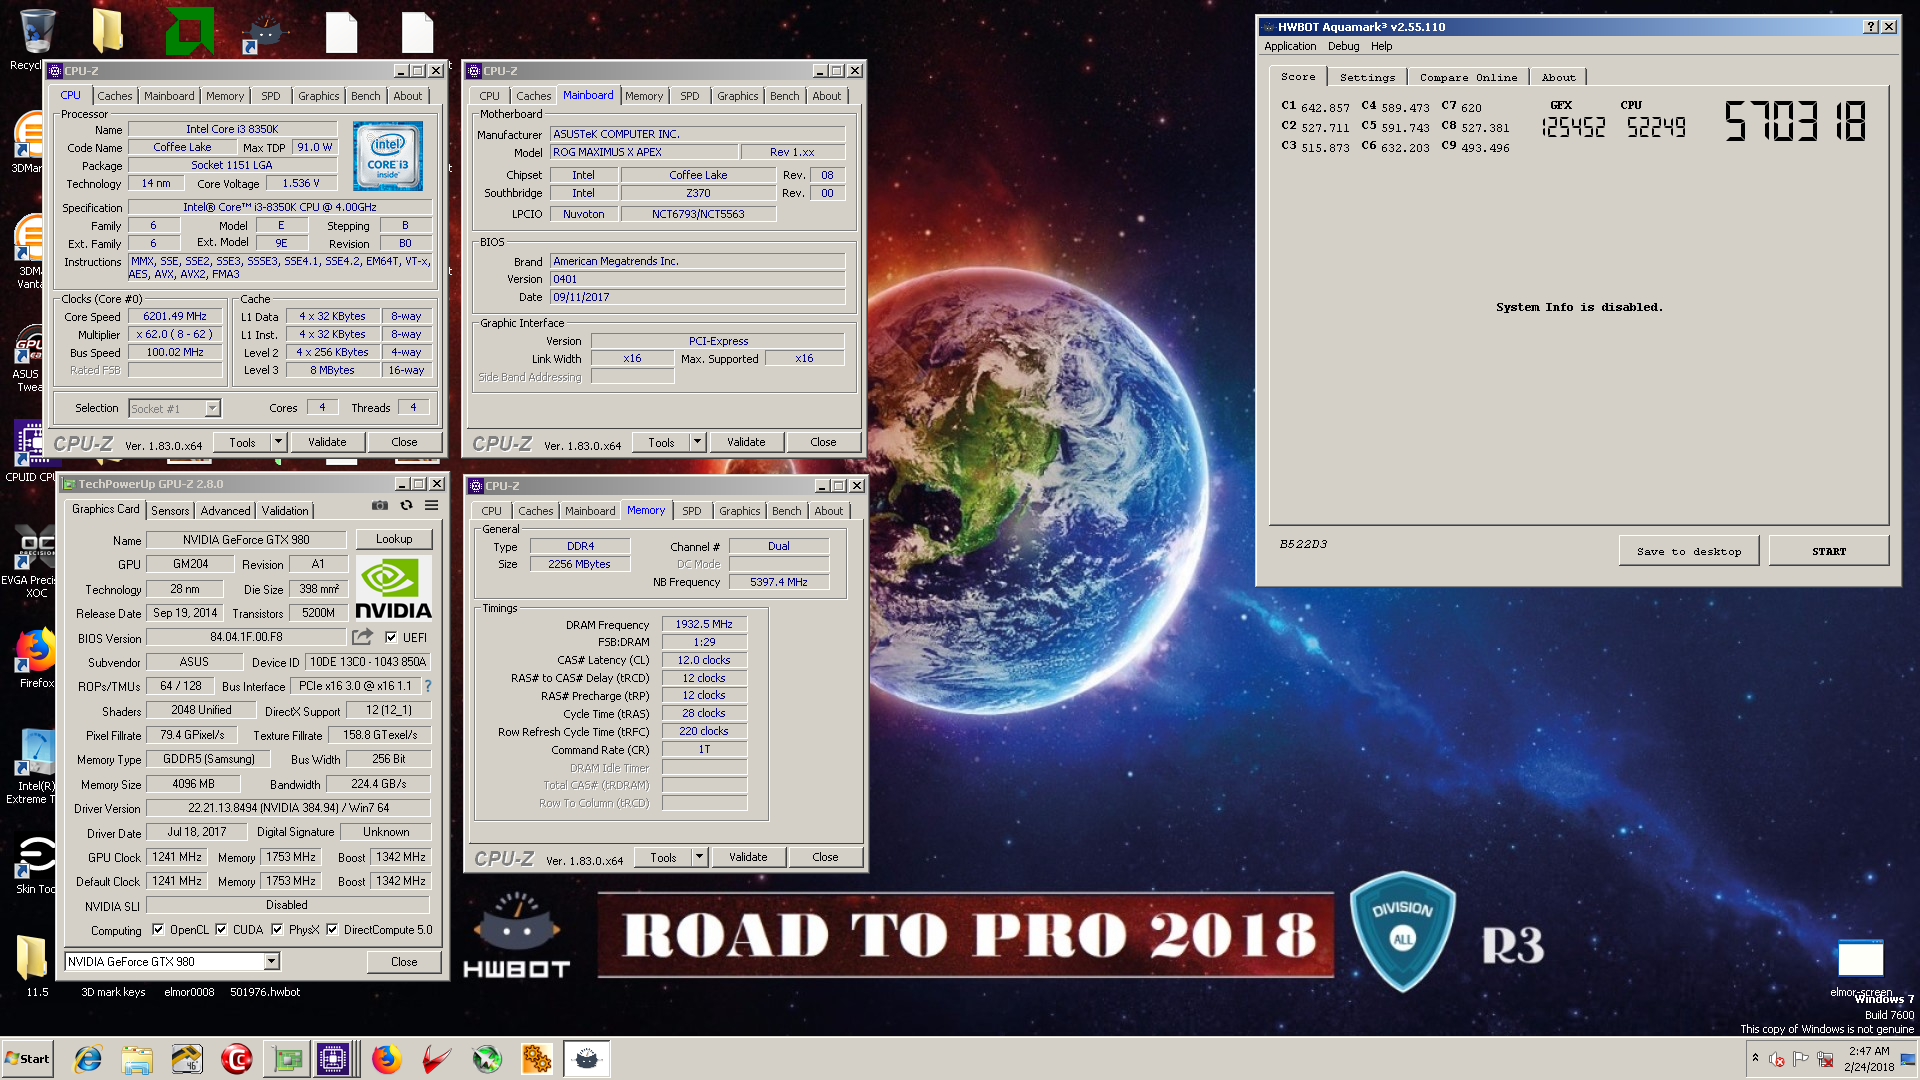Switch to GPU-Z via the green card taskbar icon
Image resolution: width=1920 pixels, height=1080 pixels.
[287, 1059]
